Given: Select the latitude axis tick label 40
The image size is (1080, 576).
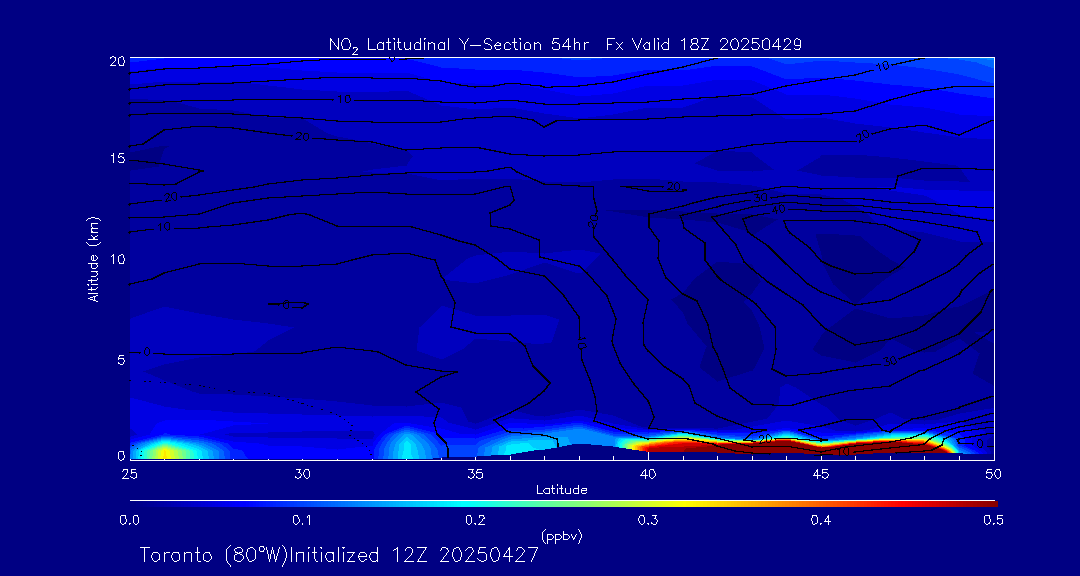Looking at the screenshot, I should tap(648, 474).
